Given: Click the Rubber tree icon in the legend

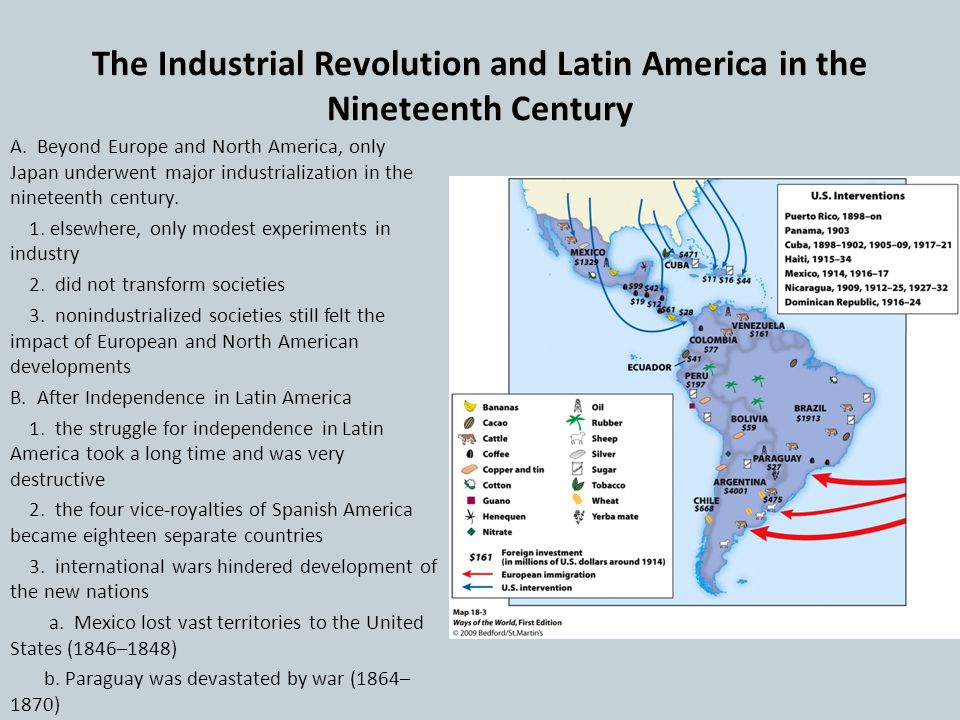Looking at the screenshot, I should click(576, 422).
